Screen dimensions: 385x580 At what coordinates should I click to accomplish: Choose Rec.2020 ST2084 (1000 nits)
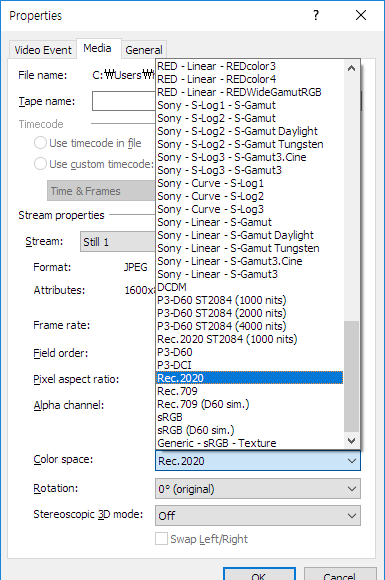(250, 339)
